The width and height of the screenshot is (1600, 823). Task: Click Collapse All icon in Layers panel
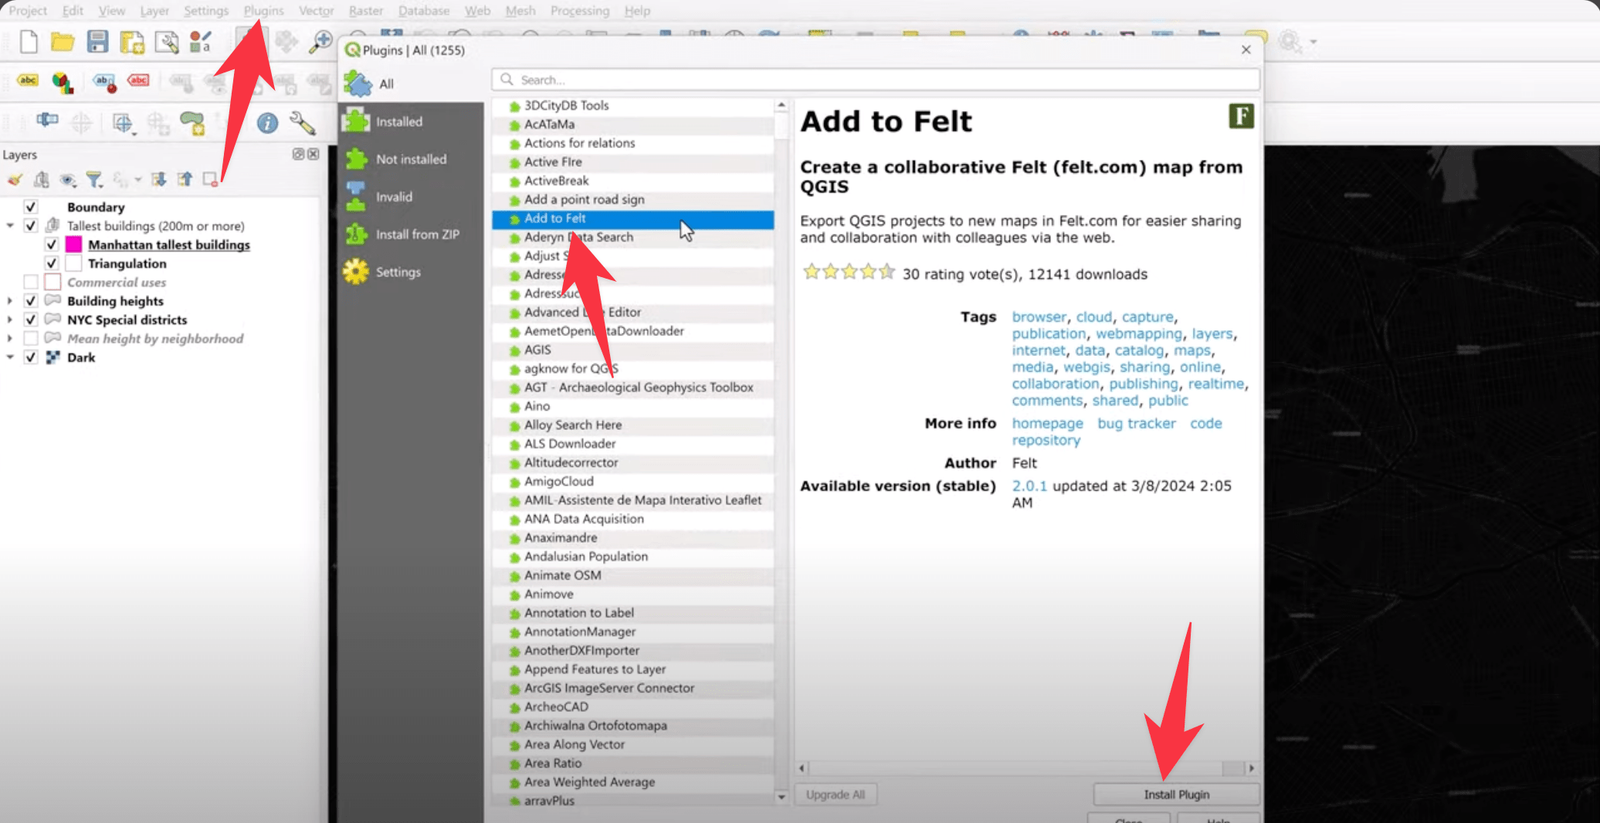click(x=184, y=180)
